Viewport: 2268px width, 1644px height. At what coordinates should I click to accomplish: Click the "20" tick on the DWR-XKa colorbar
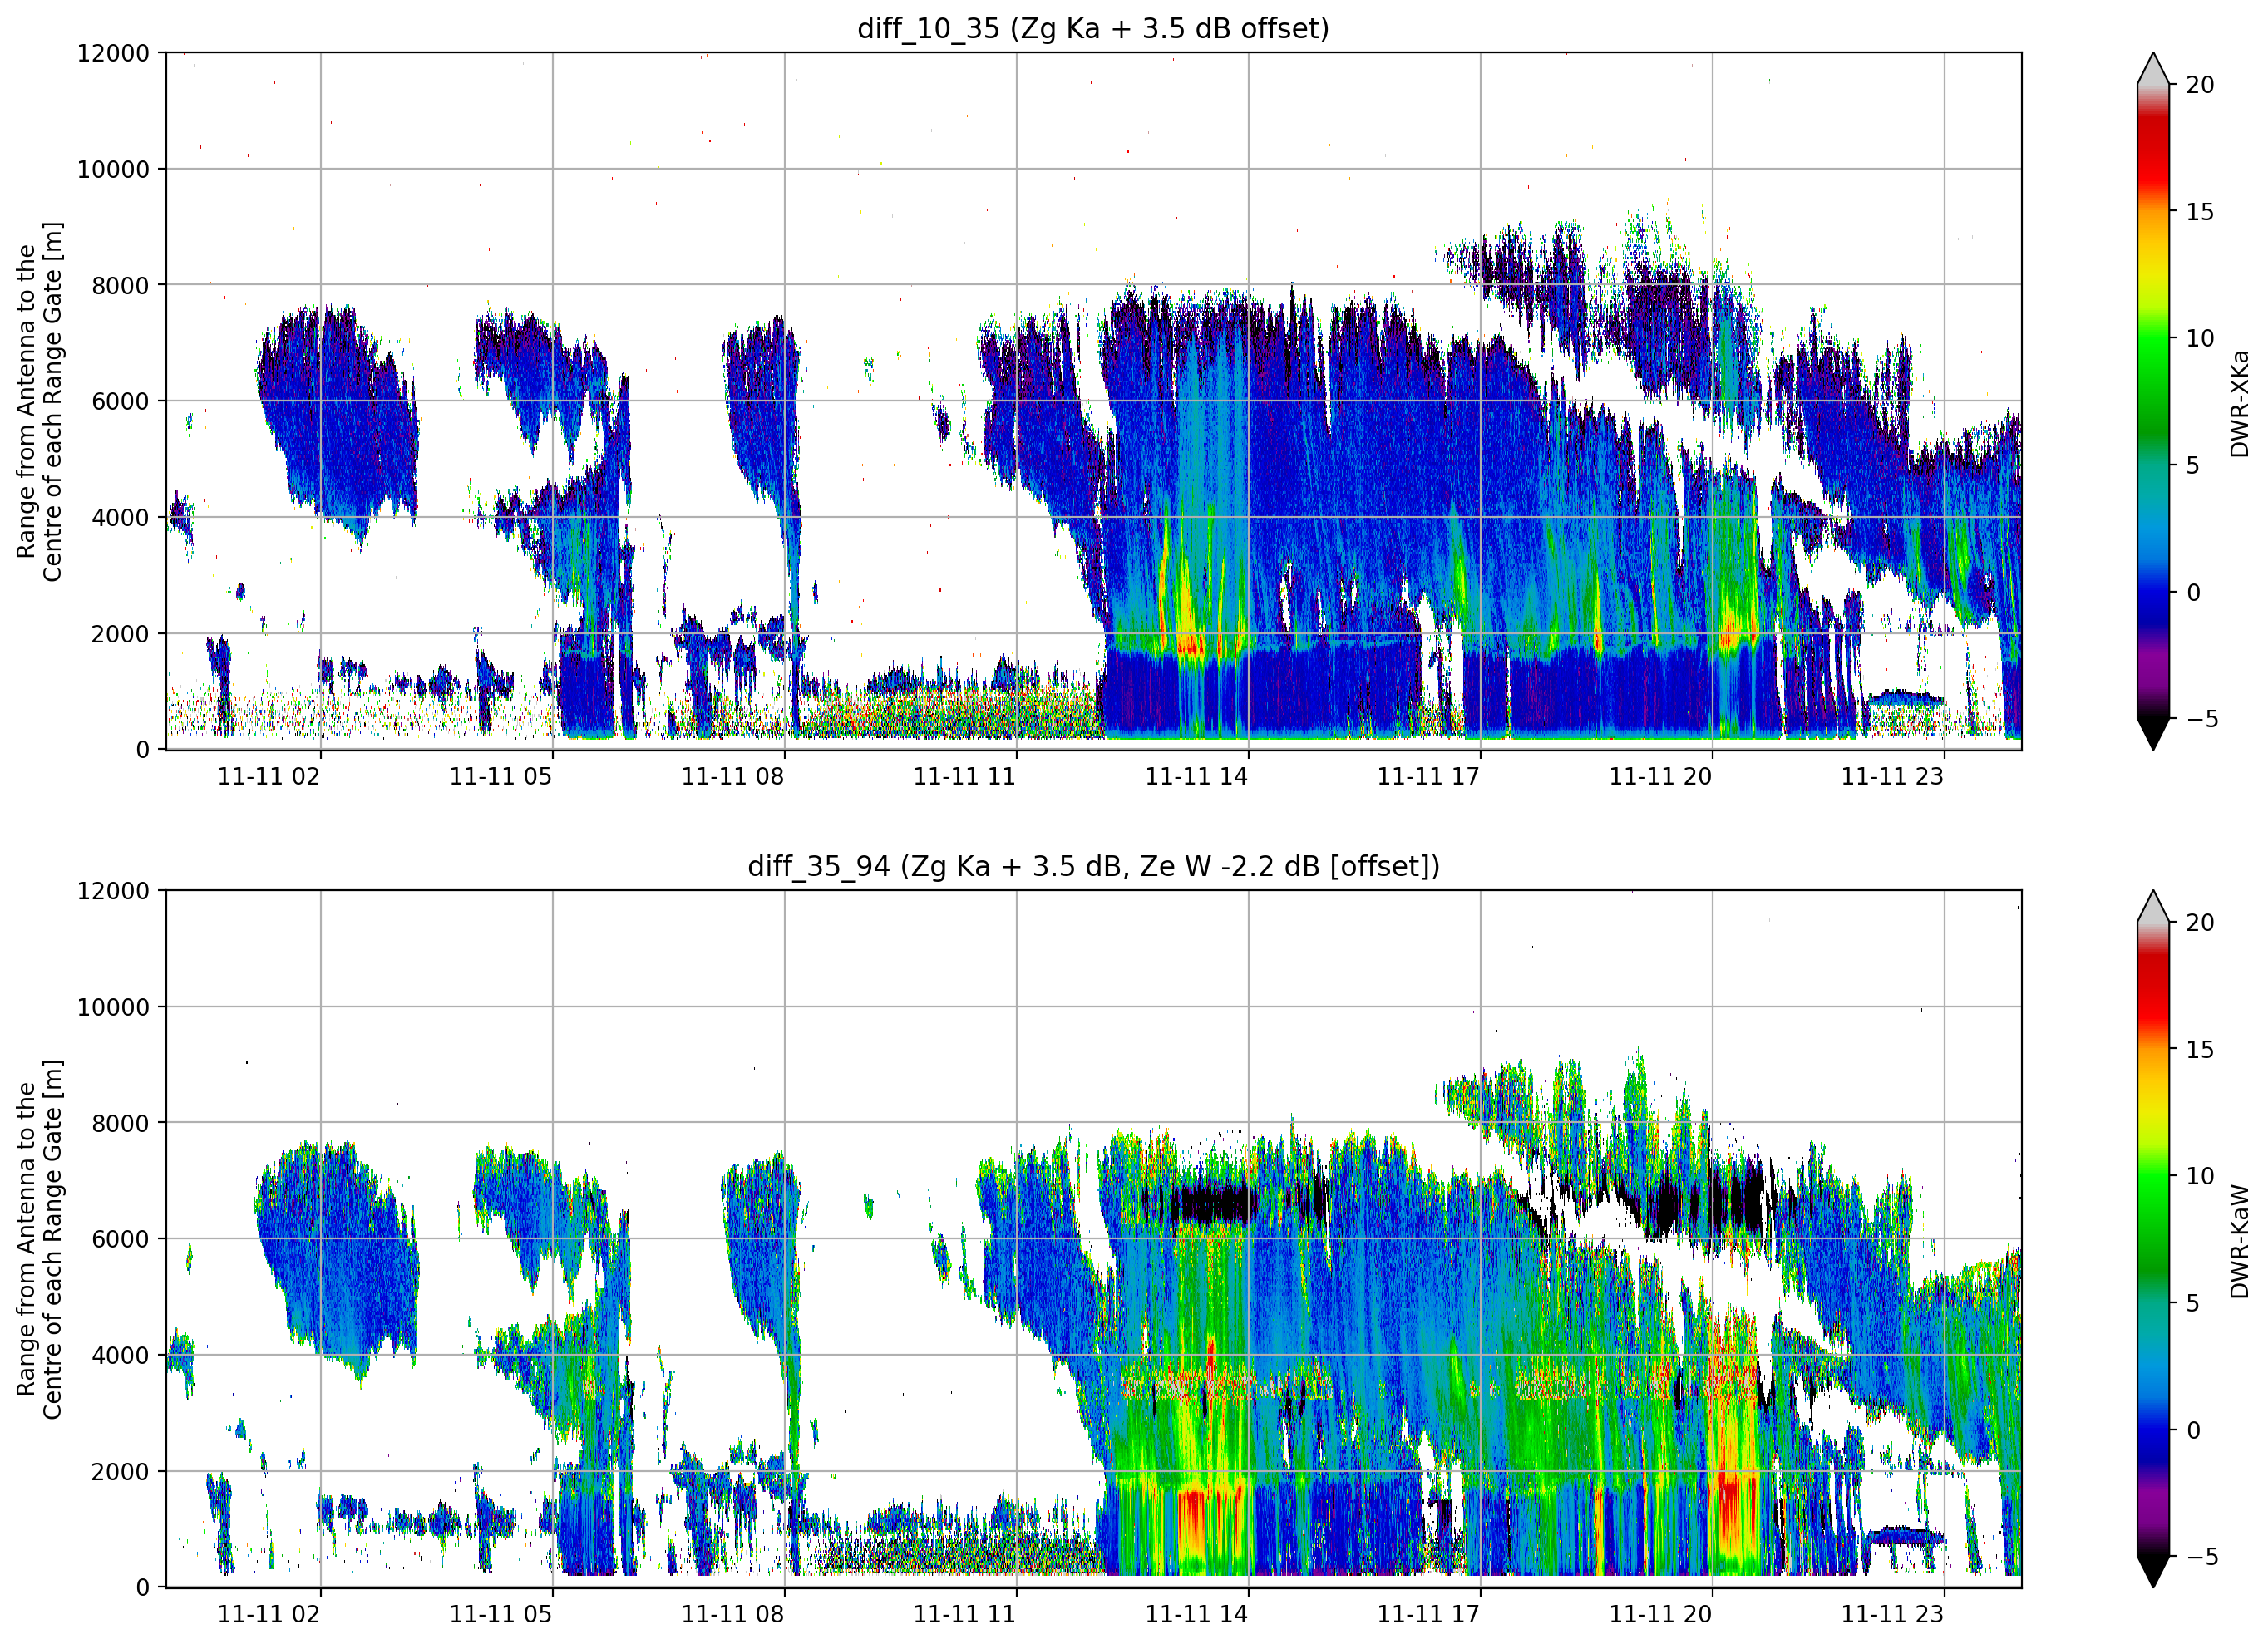pos(2200,85)
